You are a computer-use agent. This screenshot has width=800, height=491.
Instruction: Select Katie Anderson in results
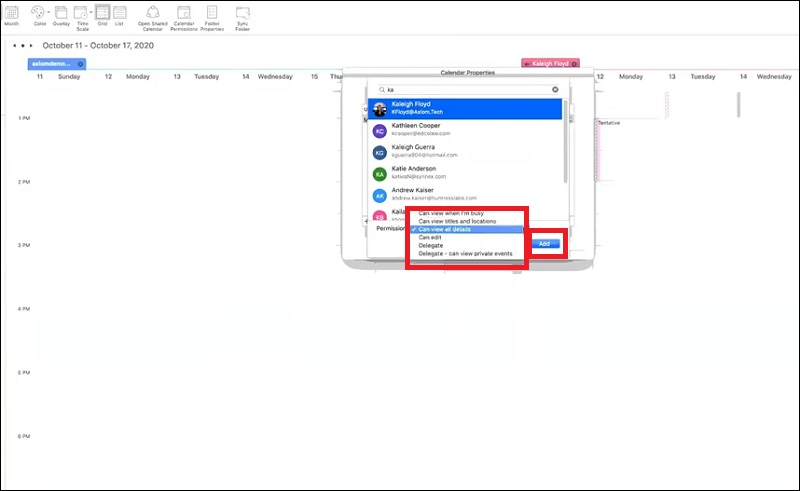[x=465, y=173]
